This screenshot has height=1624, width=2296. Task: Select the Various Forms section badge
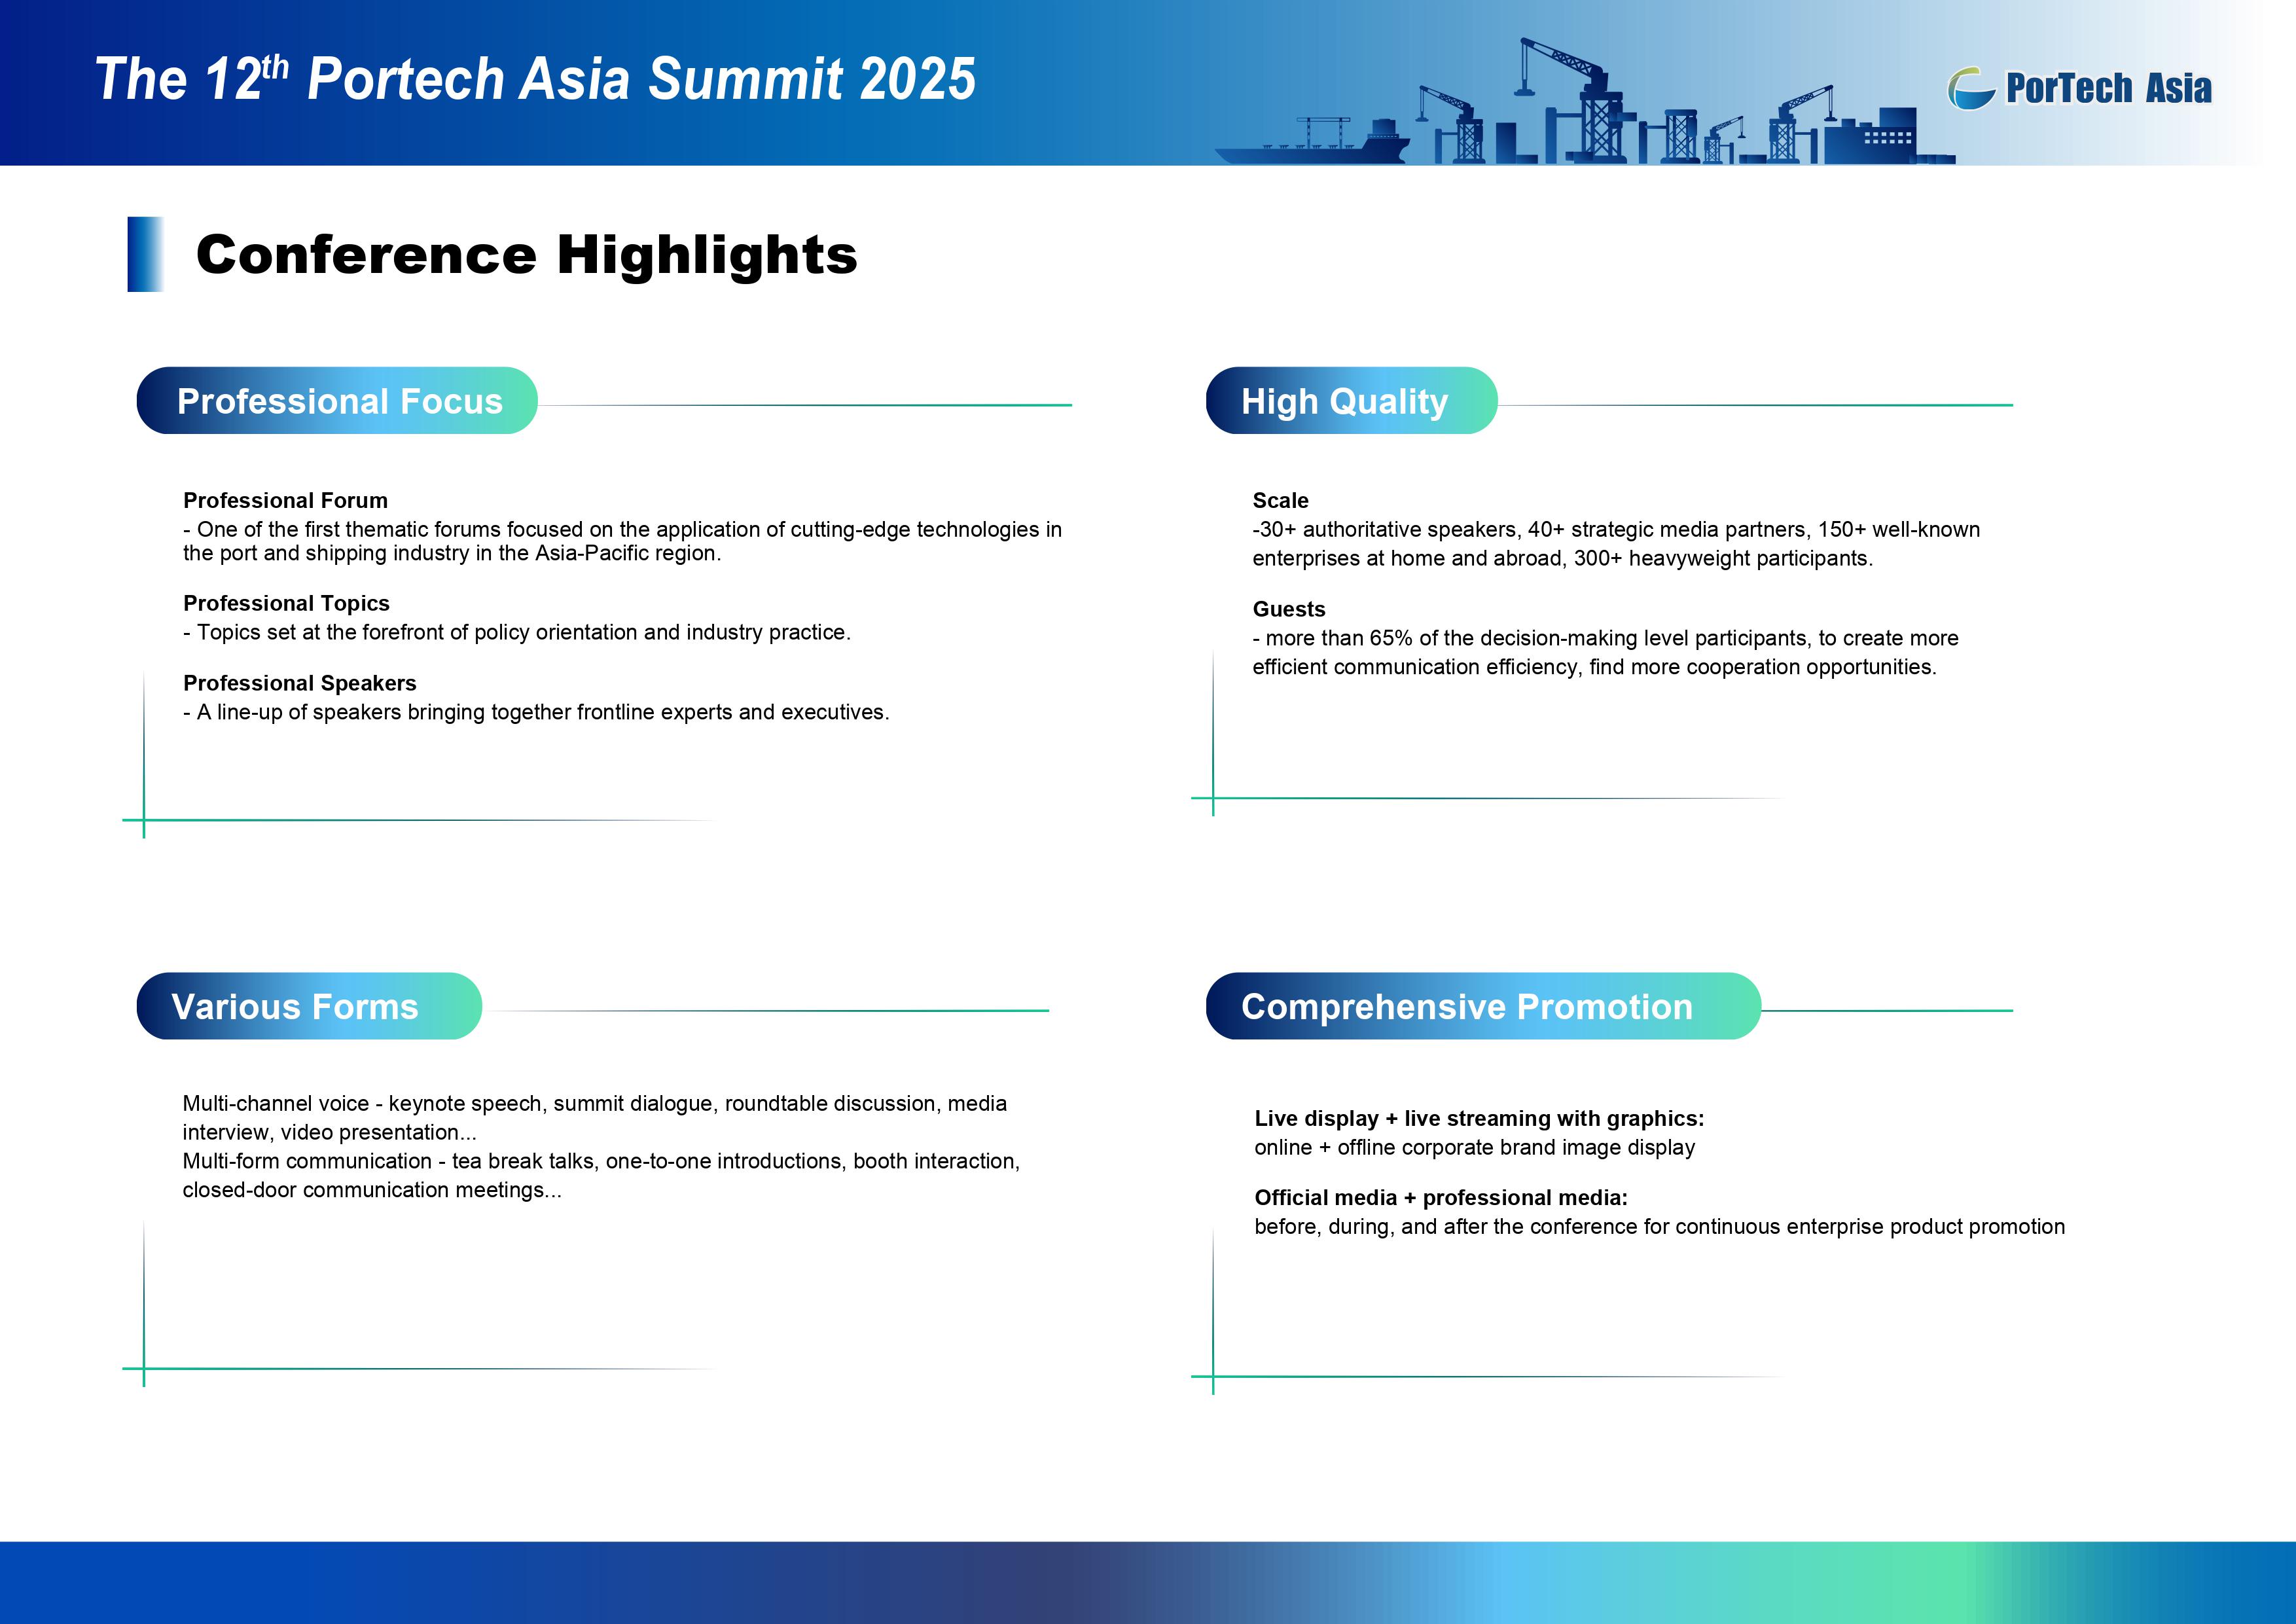click(309, 1006)
